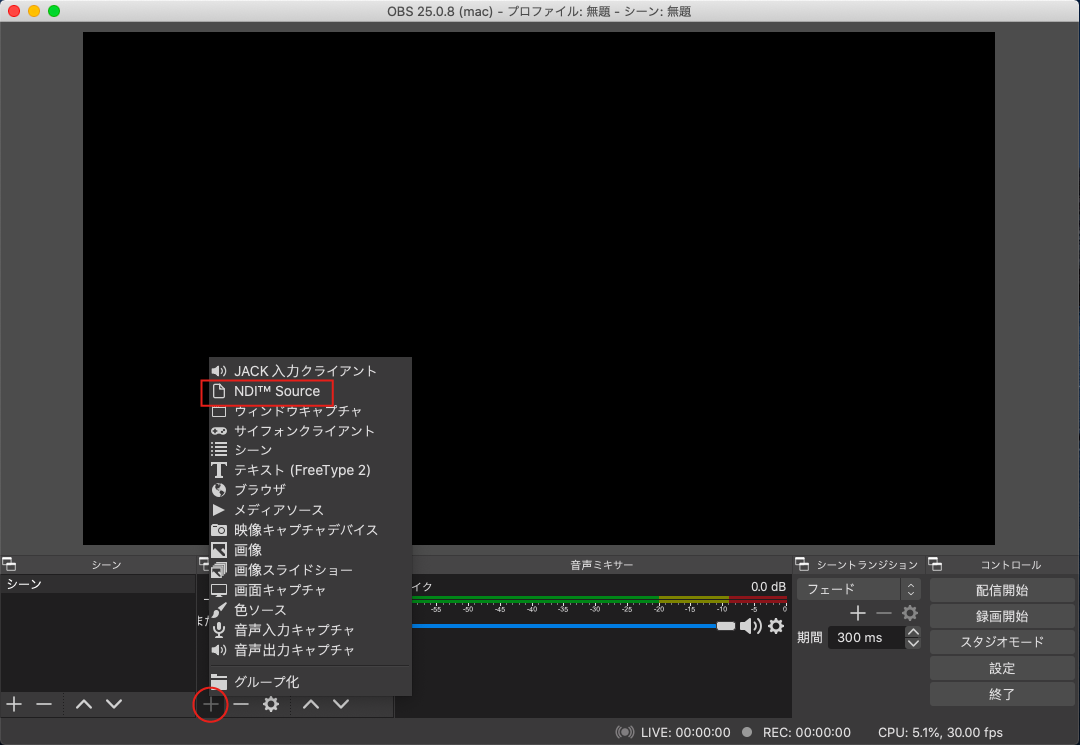Image resolution: width=1080 pixels, height=745 pixels.
Task: Click the CPU usage status text
Action: tap(940, 733)
